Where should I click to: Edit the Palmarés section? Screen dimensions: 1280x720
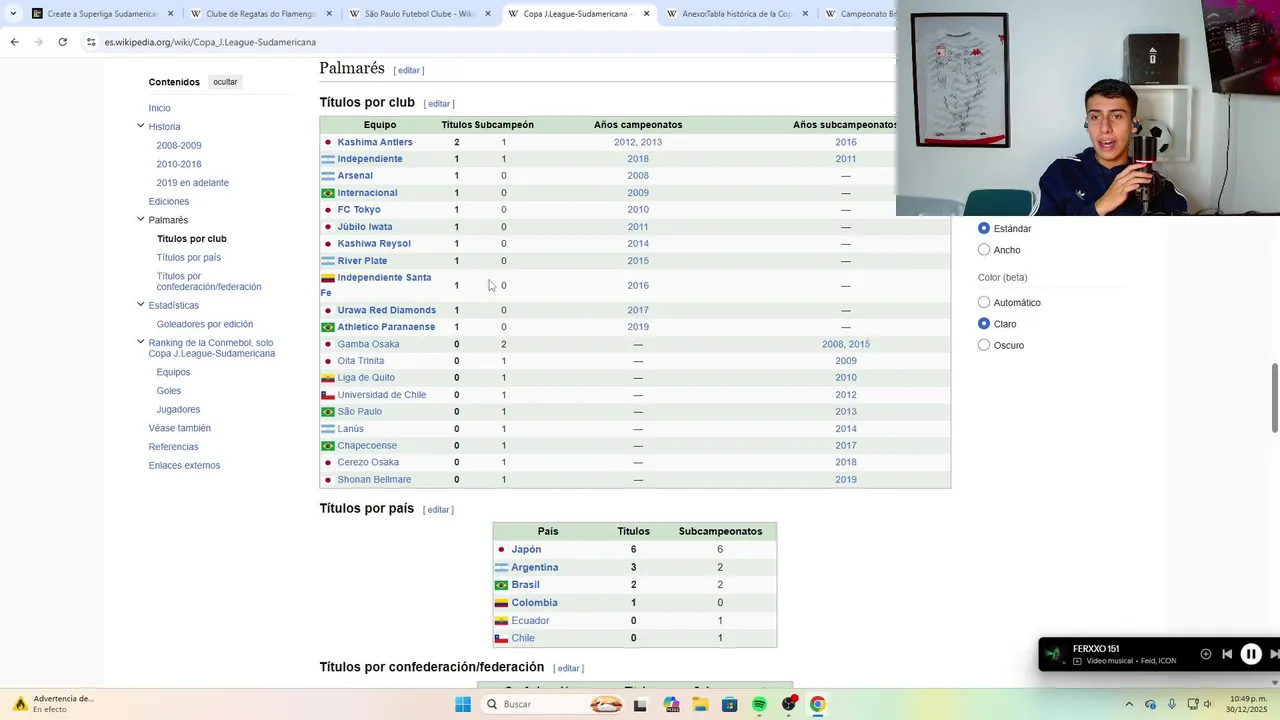point(409,70)
